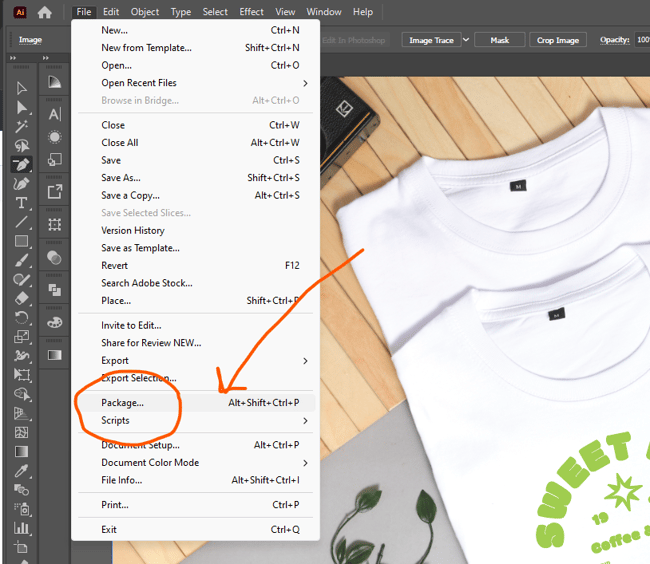Open the Select menu

click(x=215, y=12)
